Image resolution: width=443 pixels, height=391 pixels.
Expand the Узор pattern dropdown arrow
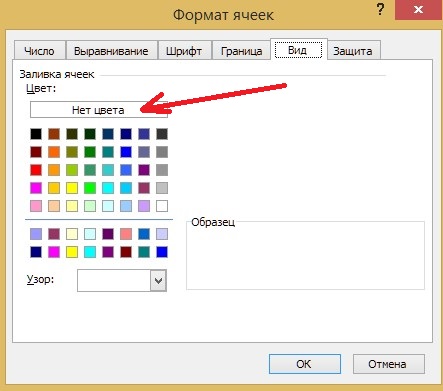click(x=159, y=280)
